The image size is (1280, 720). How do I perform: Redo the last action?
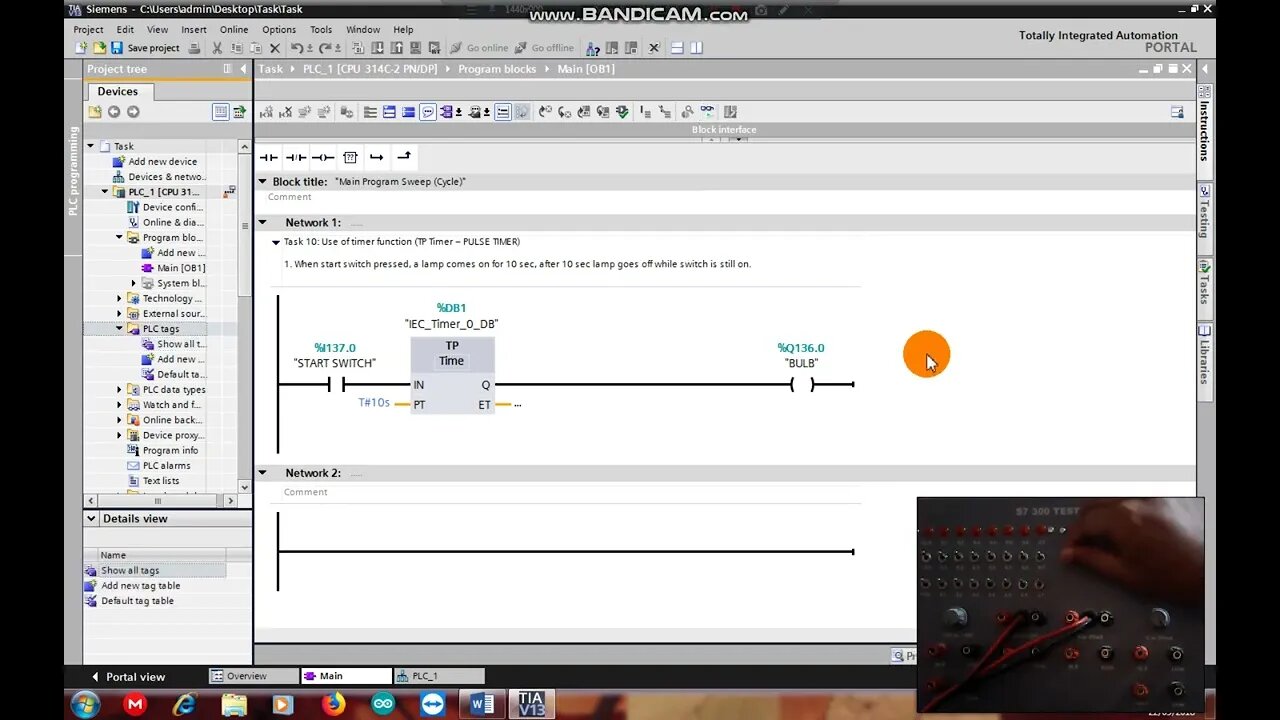(327, 48)
